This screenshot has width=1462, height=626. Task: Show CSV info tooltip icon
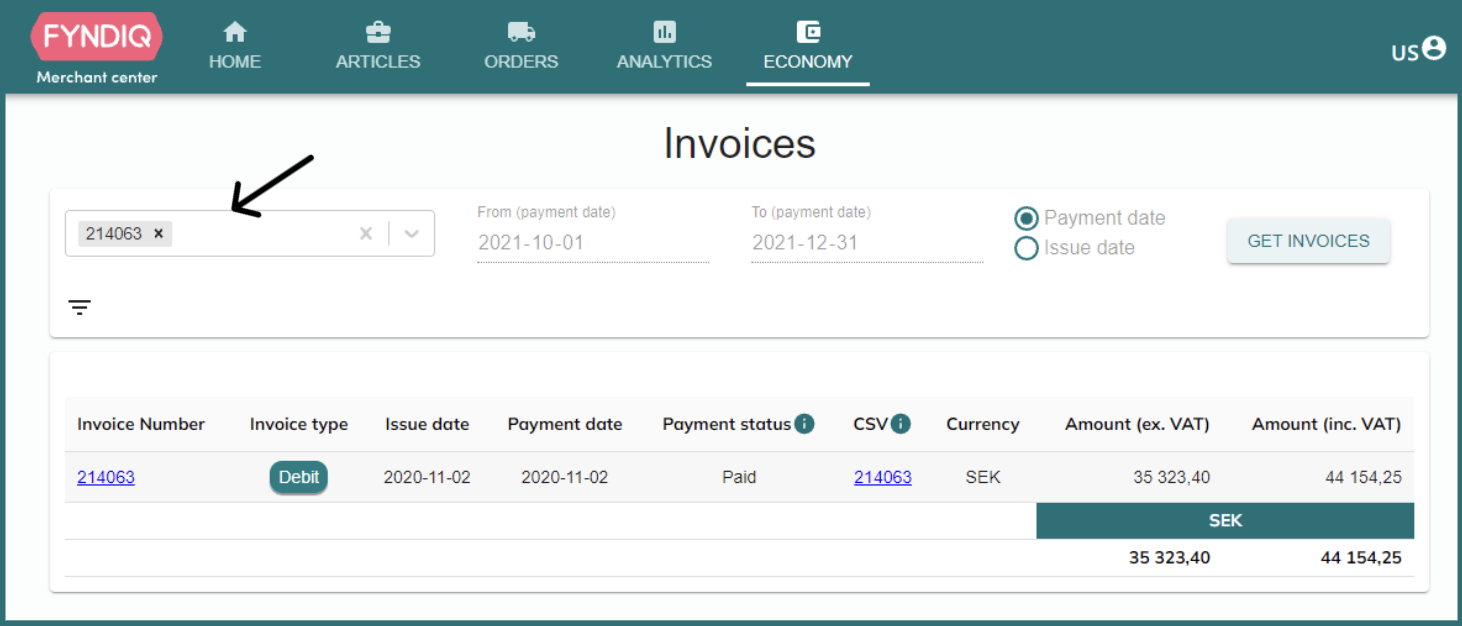click(x=901, y=424)
